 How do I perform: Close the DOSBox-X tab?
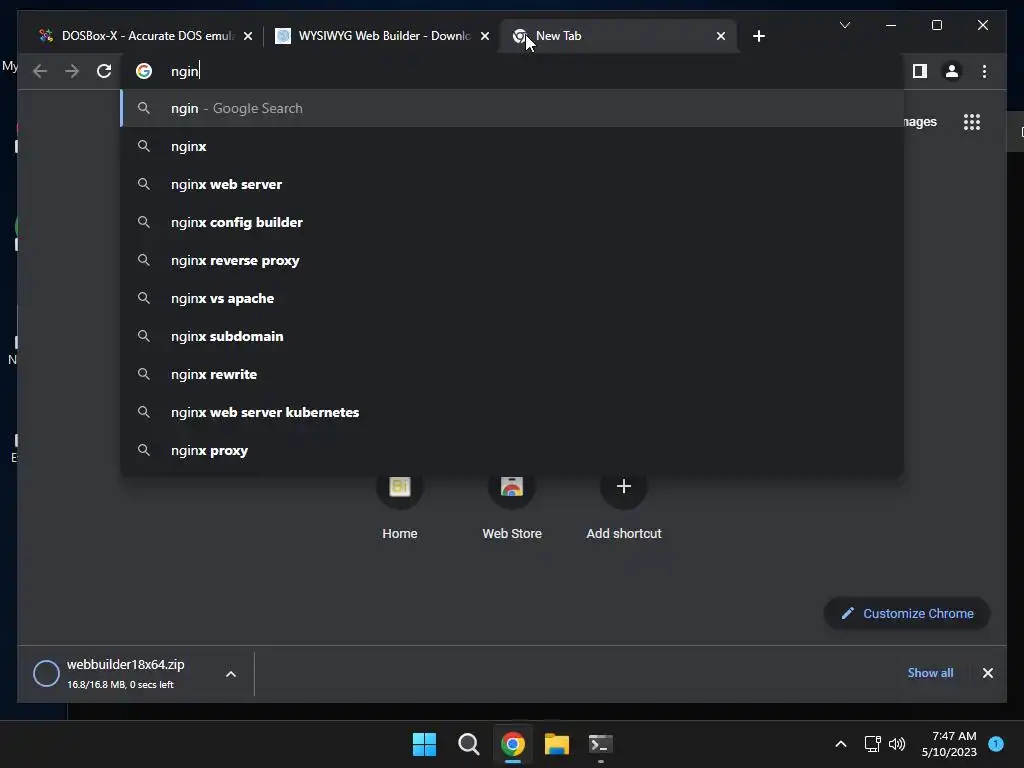point(248,37)
